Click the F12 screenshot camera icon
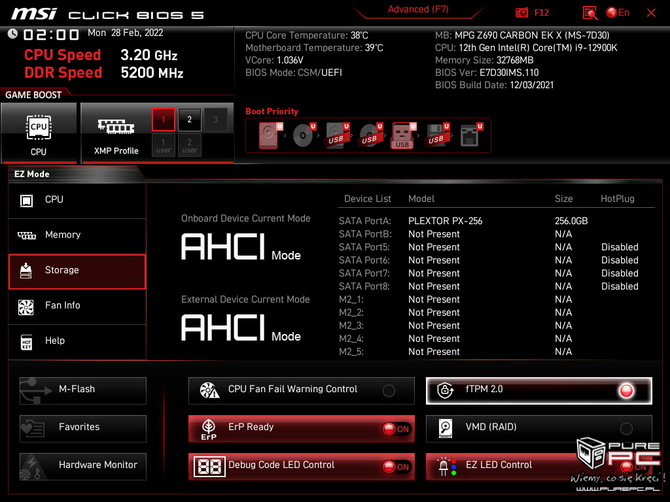The height and width of the screenshot is (502, 670). click(521, 13)
